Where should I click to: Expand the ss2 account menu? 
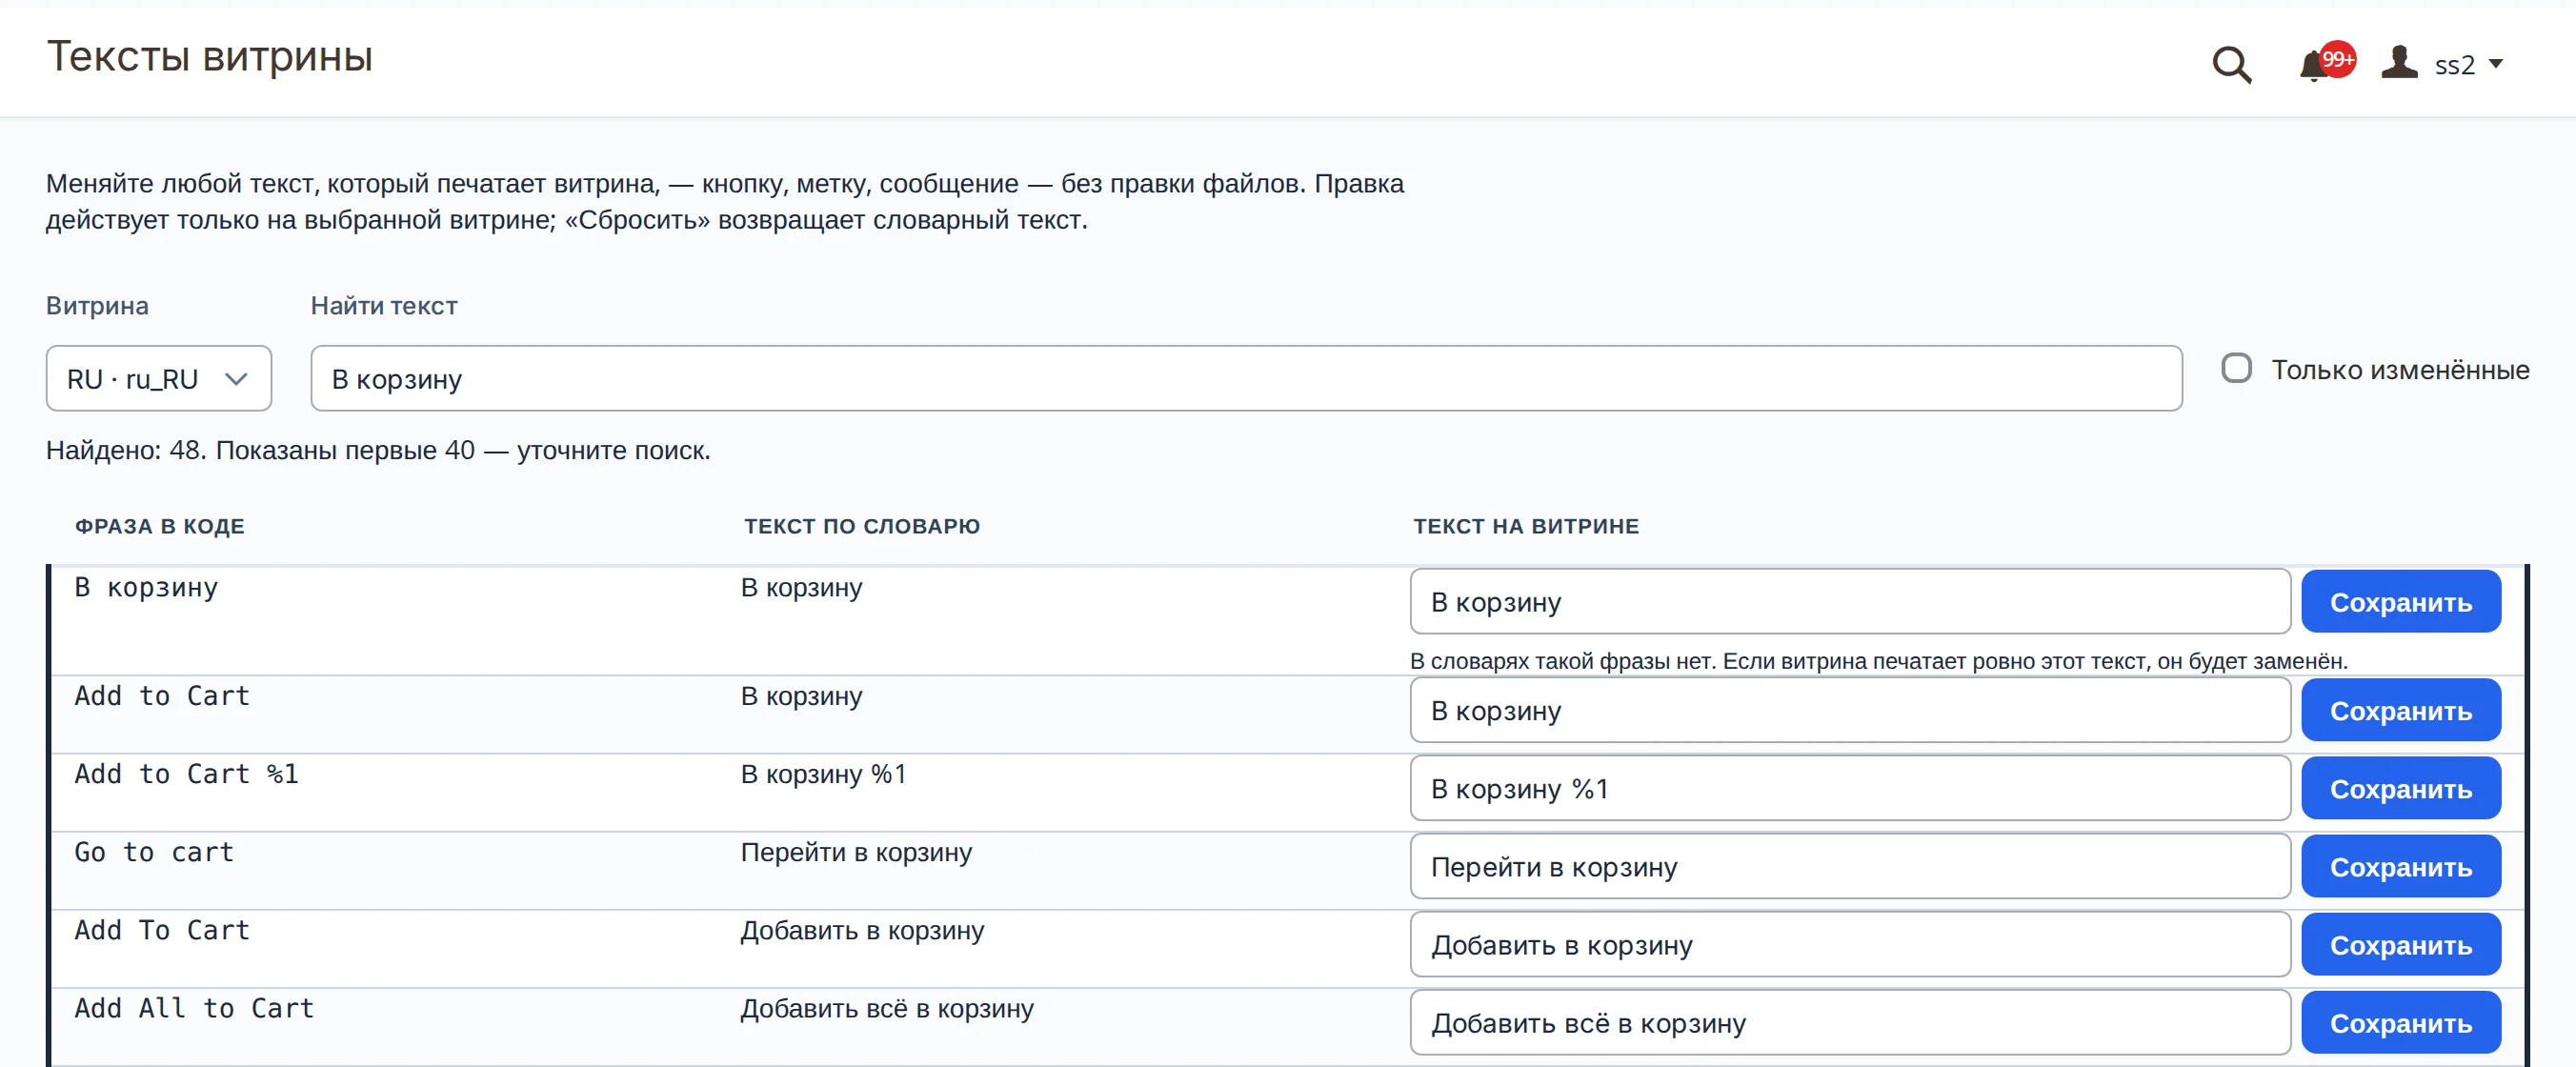(x=2468, y=65)
